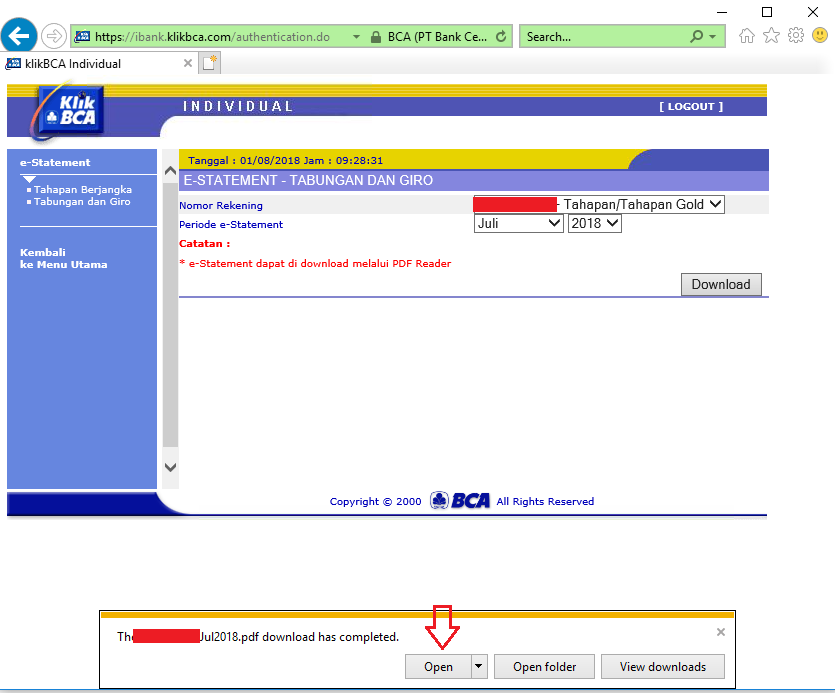Click the site favicon in address bar
835x693 pixels.
83,37
